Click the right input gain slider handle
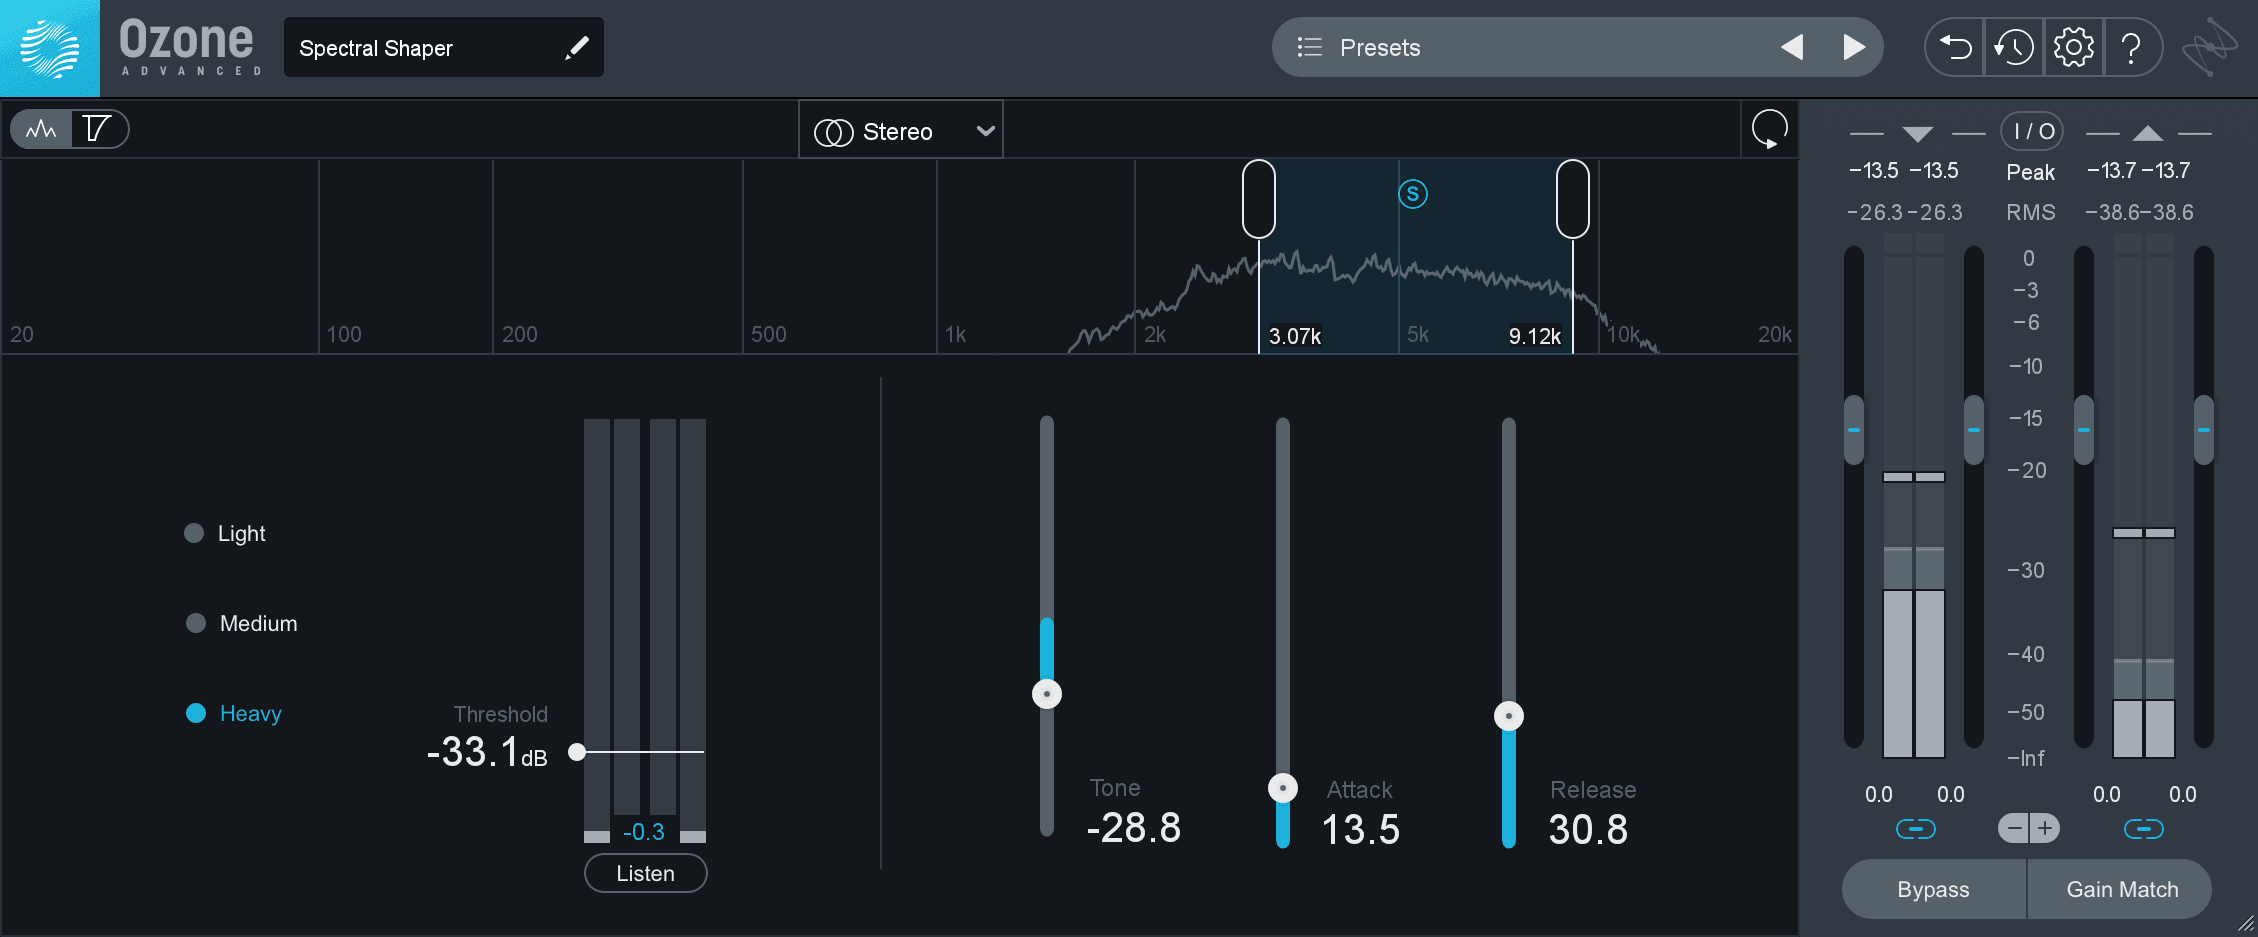2258x937 pixels. (1974, 430)
